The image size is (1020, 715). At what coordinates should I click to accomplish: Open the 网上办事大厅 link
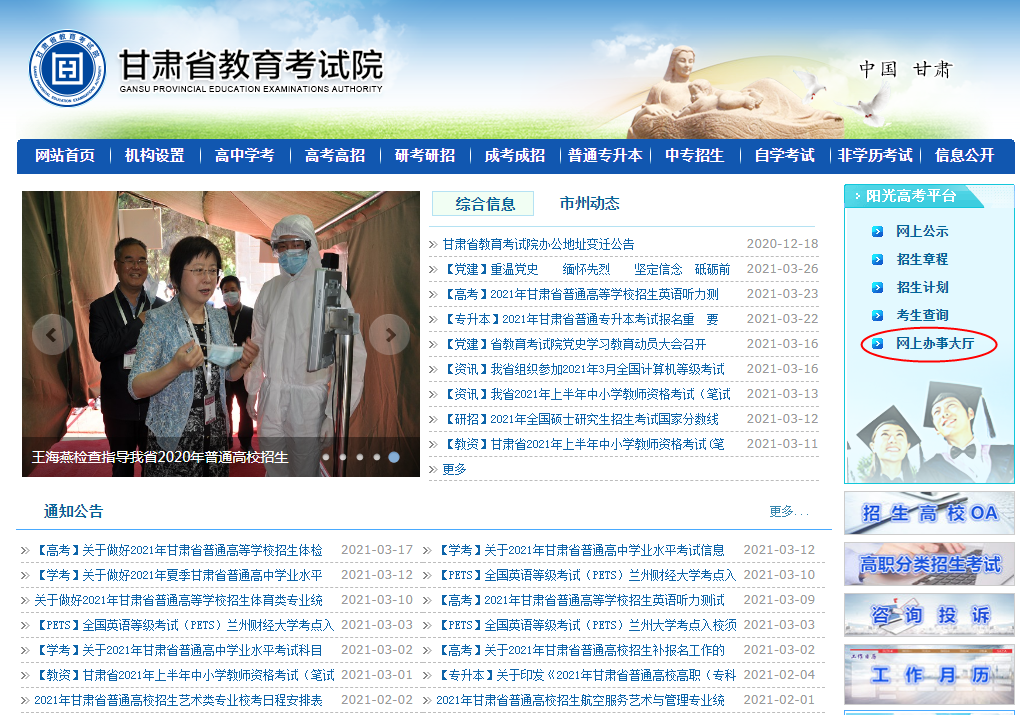coord(934,344)
